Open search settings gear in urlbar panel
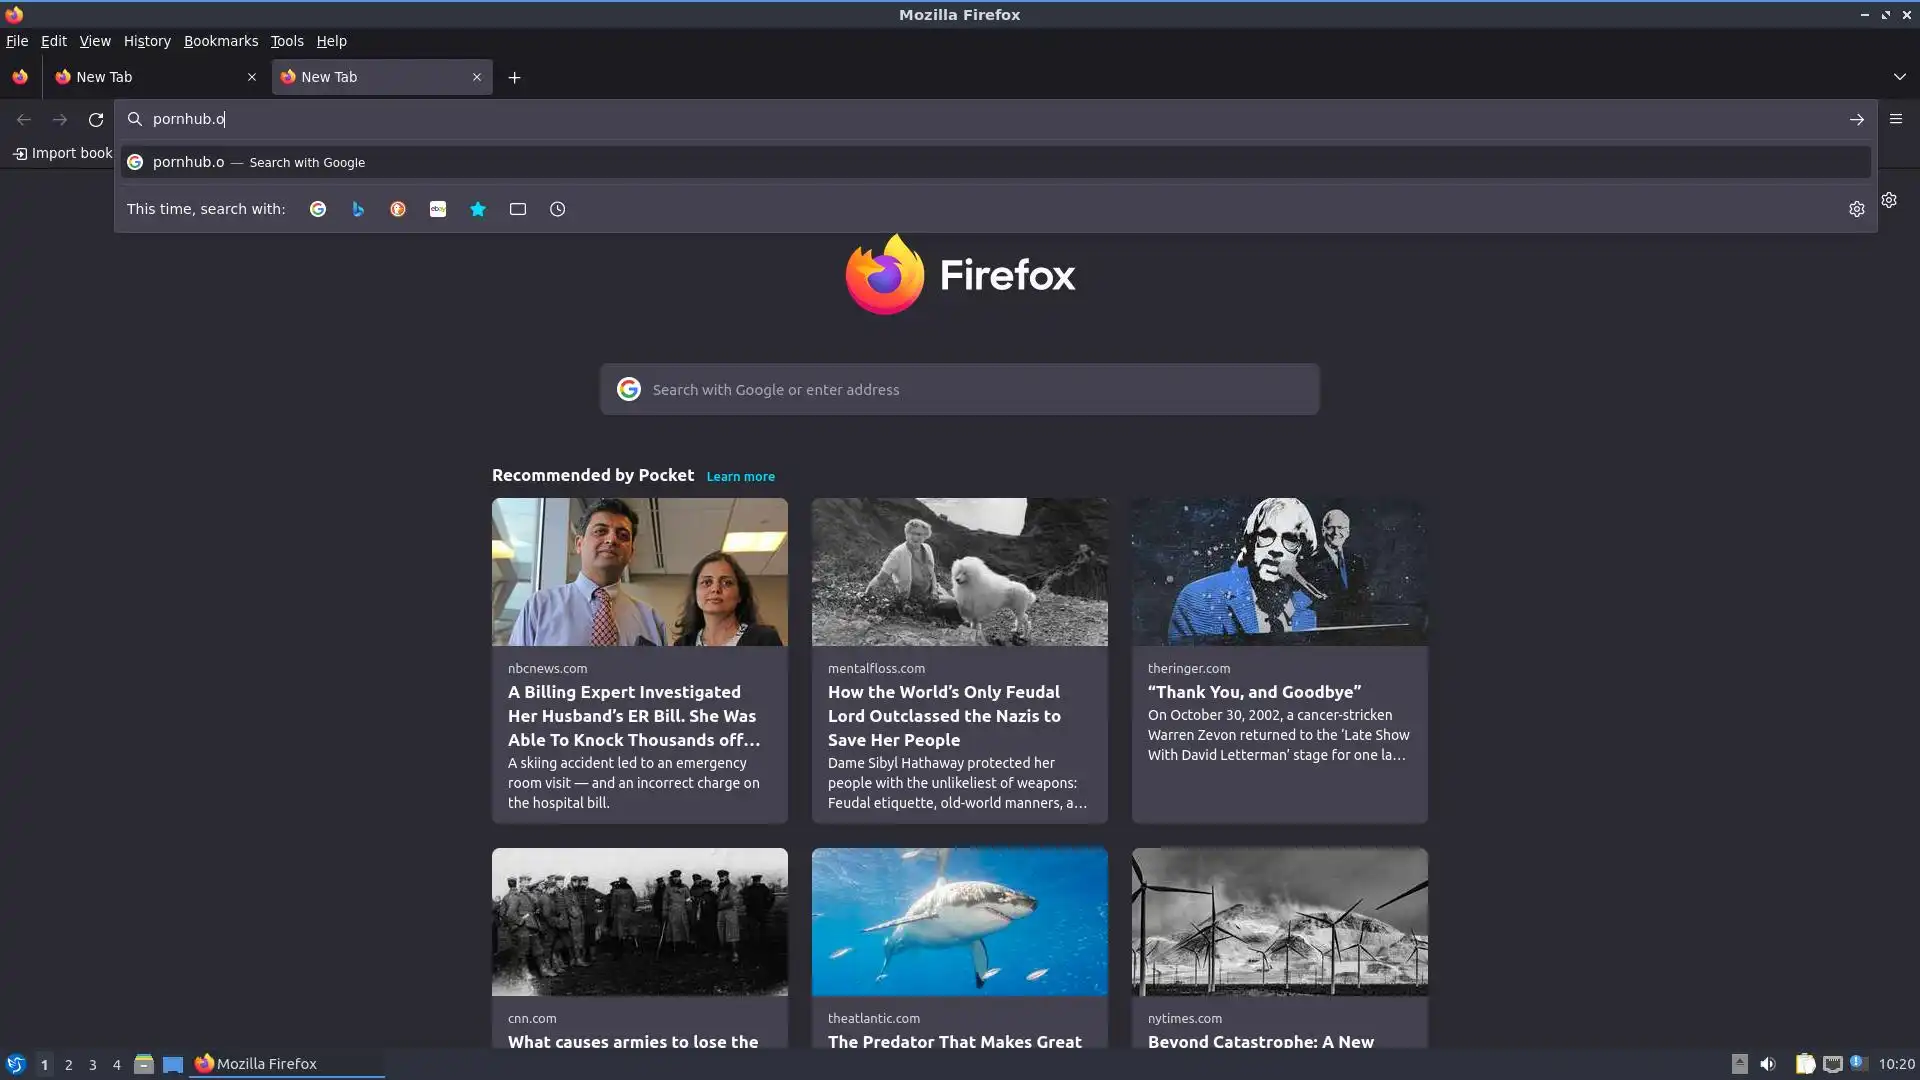Image resolution: width=1920 pixels, height=1080 pixels. point(1856,209)
